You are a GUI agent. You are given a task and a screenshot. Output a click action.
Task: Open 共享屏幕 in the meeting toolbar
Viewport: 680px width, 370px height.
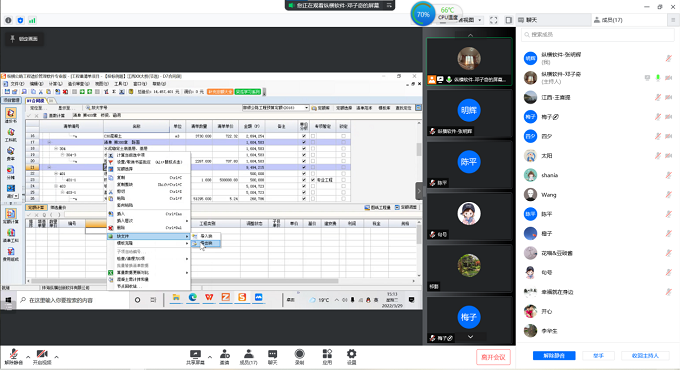point(195,357)
